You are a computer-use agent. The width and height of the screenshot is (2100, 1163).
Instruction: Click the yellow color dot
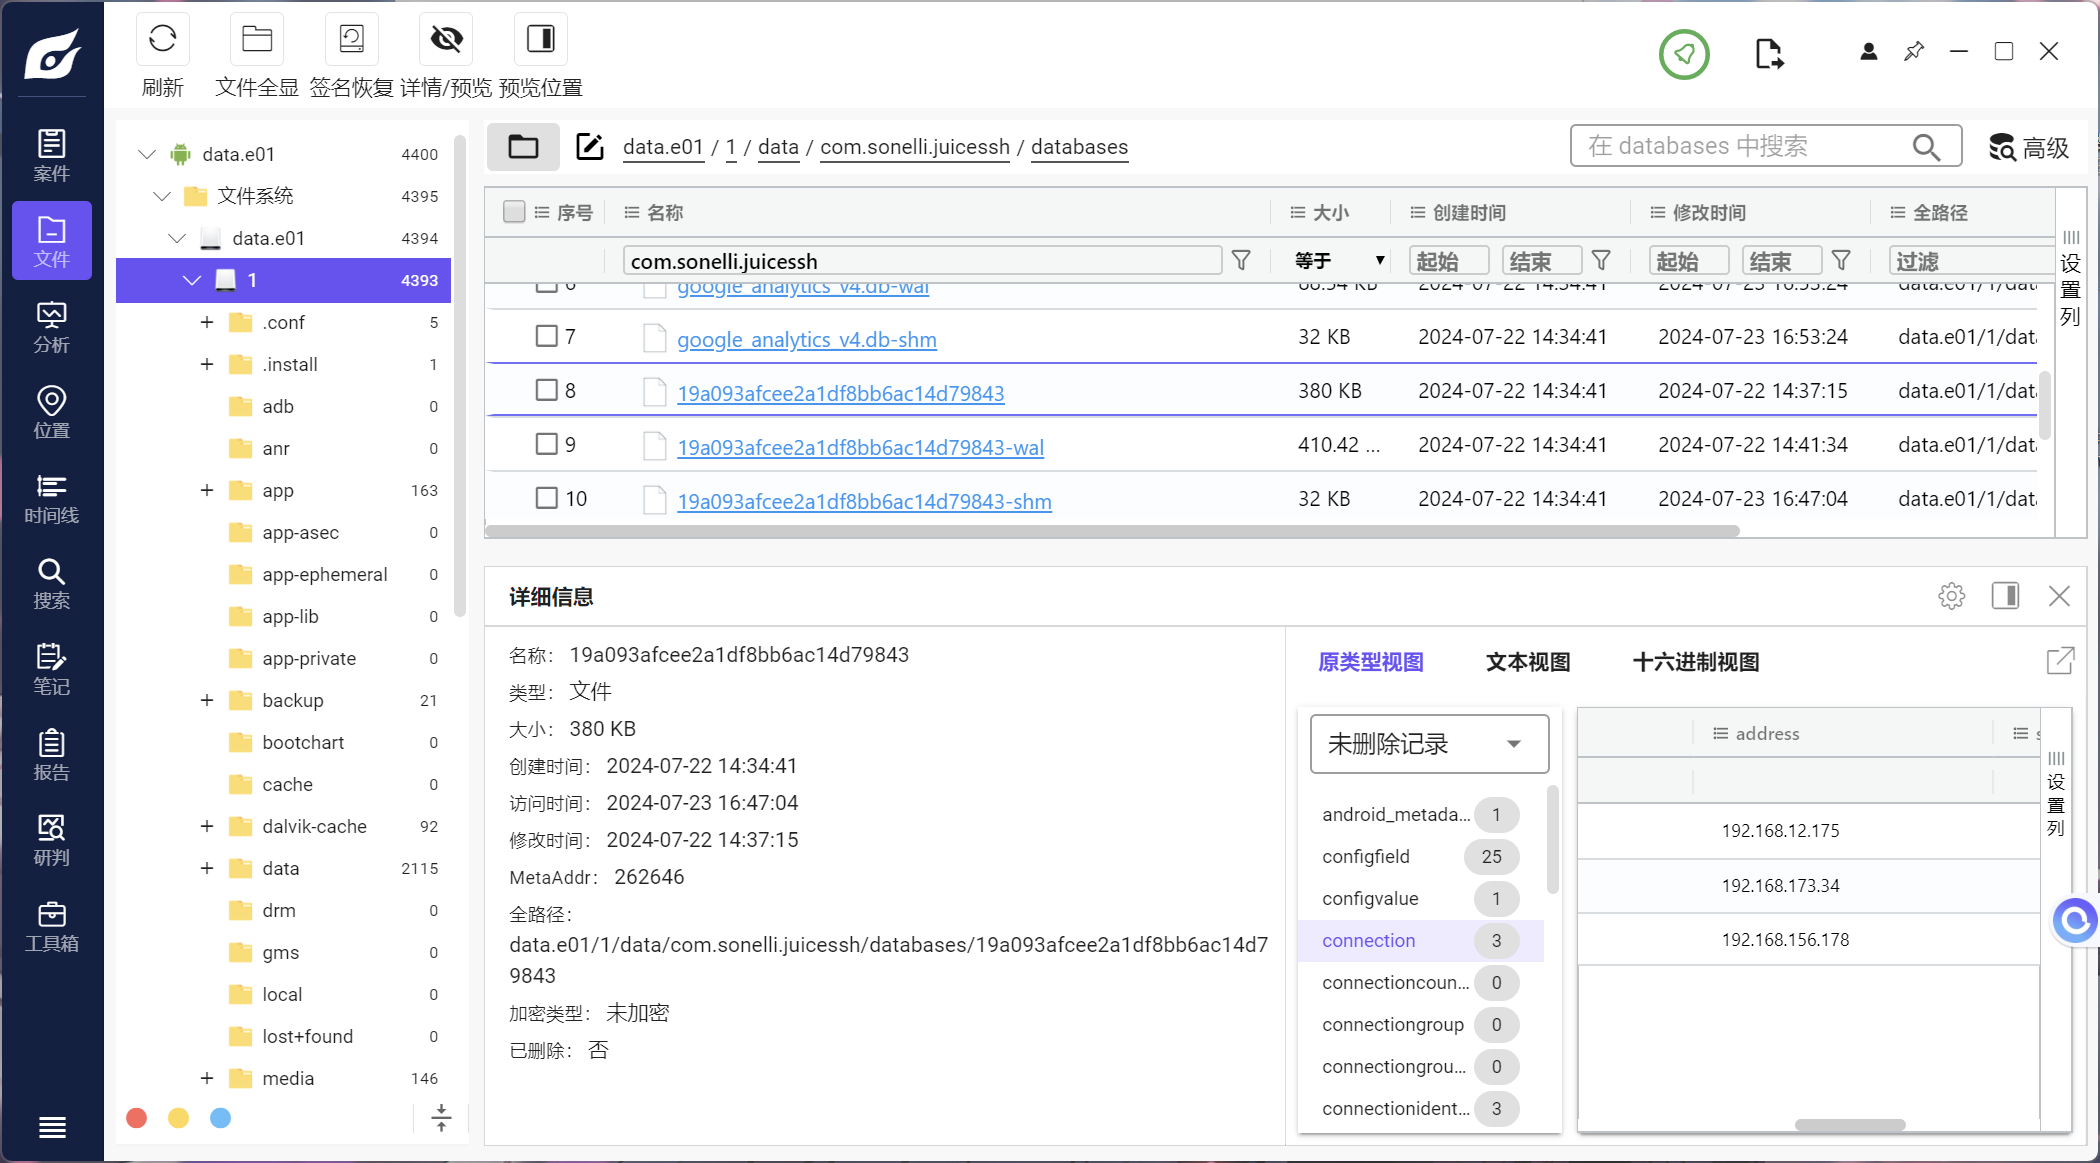point(179,1117)
